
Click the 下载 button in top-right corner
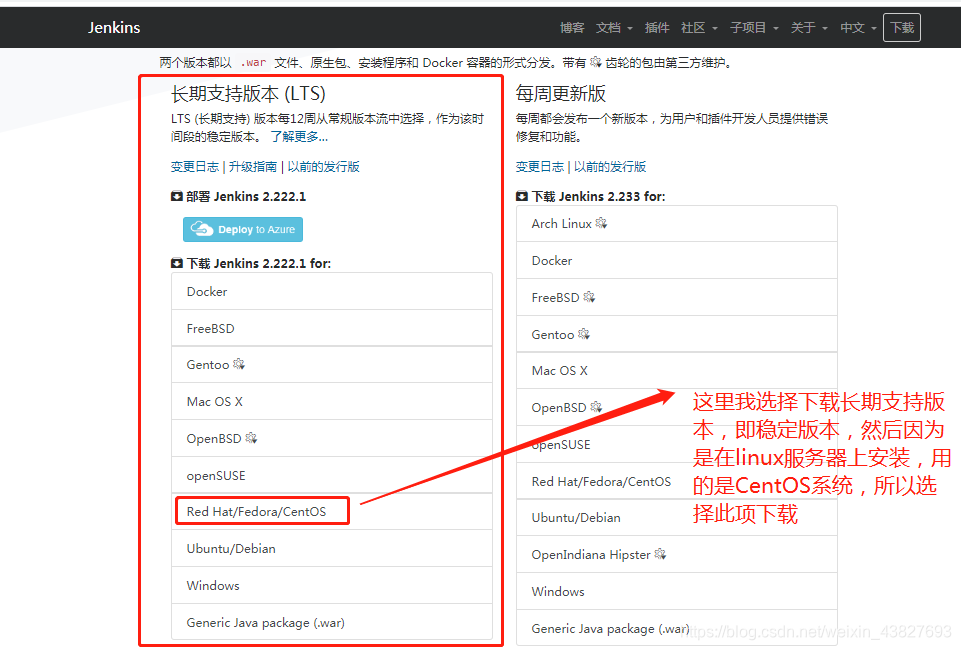click(901, 27)
